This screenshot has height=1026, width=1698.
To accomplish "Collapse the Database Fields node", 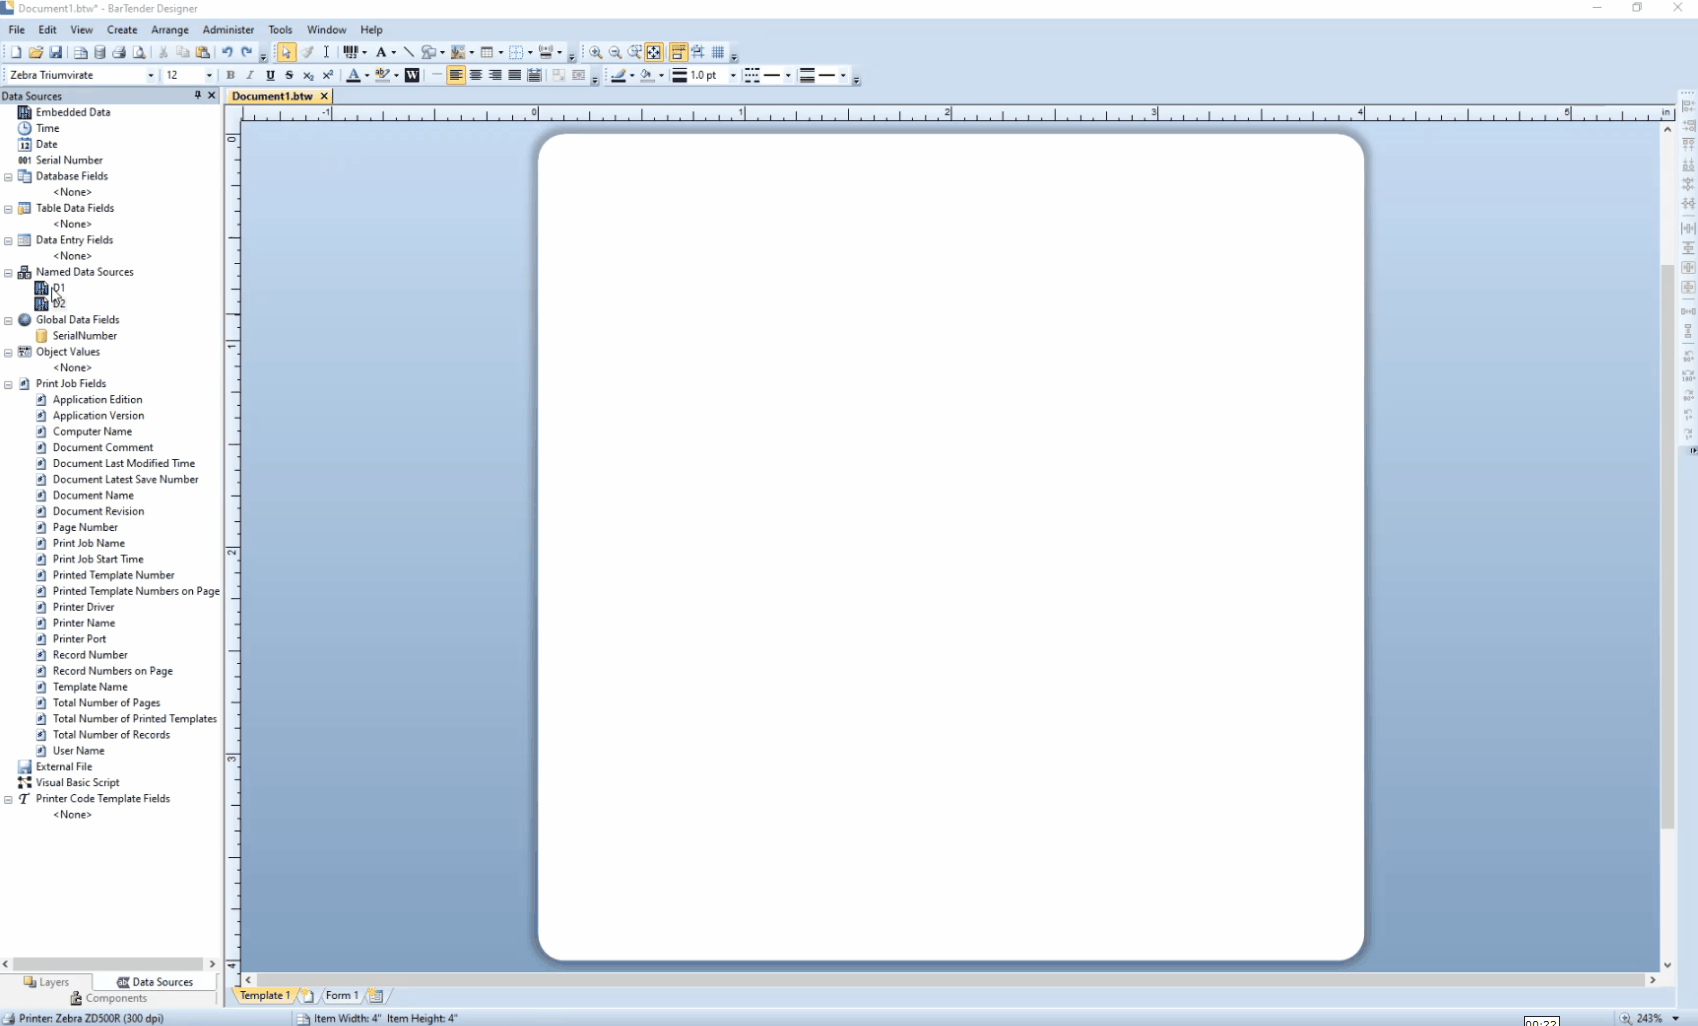I will 8,177.
